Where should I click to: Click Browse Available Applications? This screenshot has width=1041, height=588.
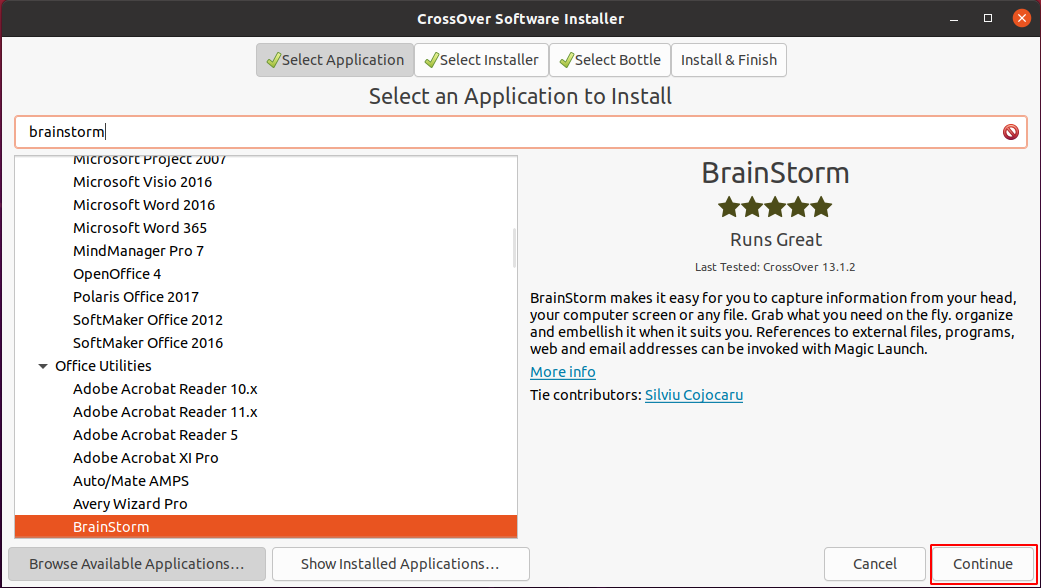[136, 563]
